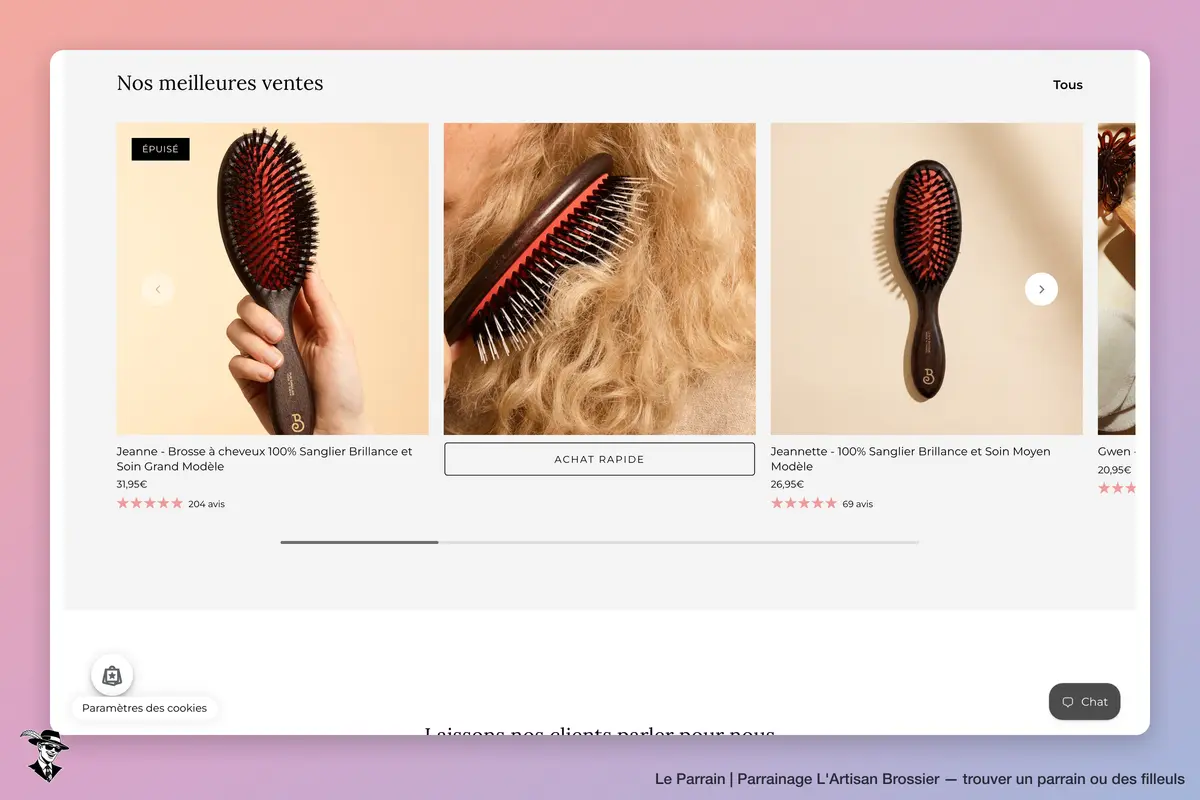Go to next products with right carousel arrow

(1041, 289)
